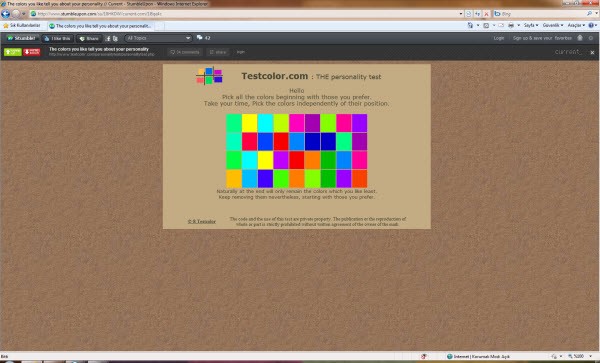Close the current bar with the X
Viewport: 600px width, 363px height.
pyautogui.click(x=592, y=52)
